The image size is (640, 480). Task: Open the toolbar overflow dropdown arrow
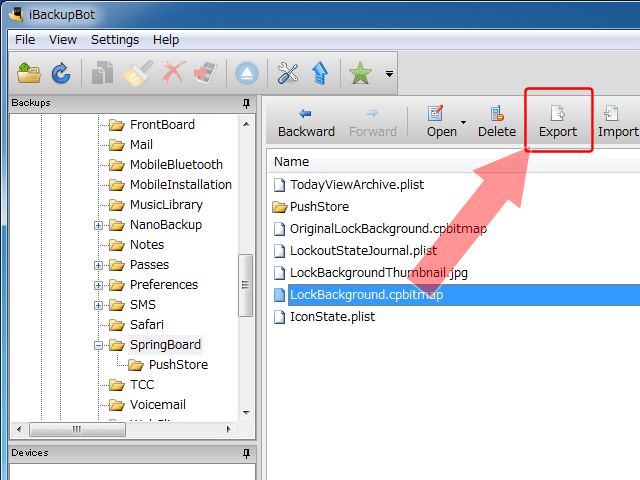click(389, 74)
